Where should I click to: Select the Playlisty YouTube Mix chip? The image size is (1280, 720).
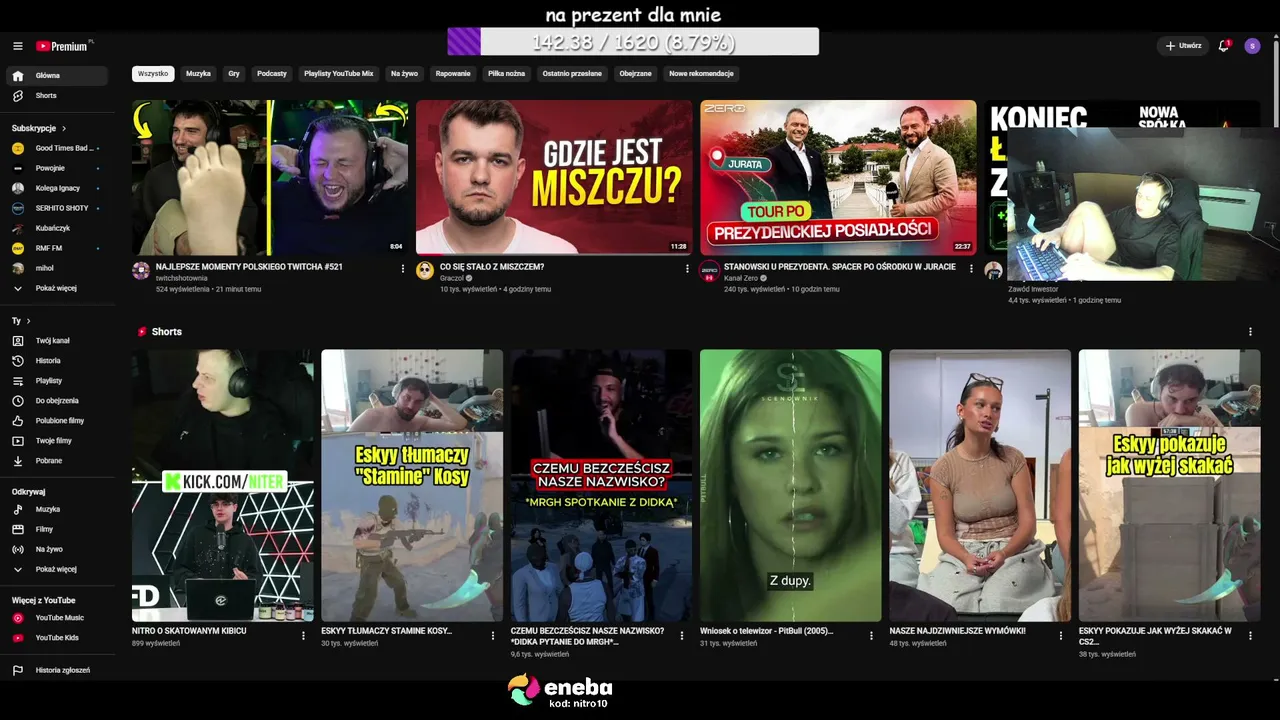click(x=339, y=74)
